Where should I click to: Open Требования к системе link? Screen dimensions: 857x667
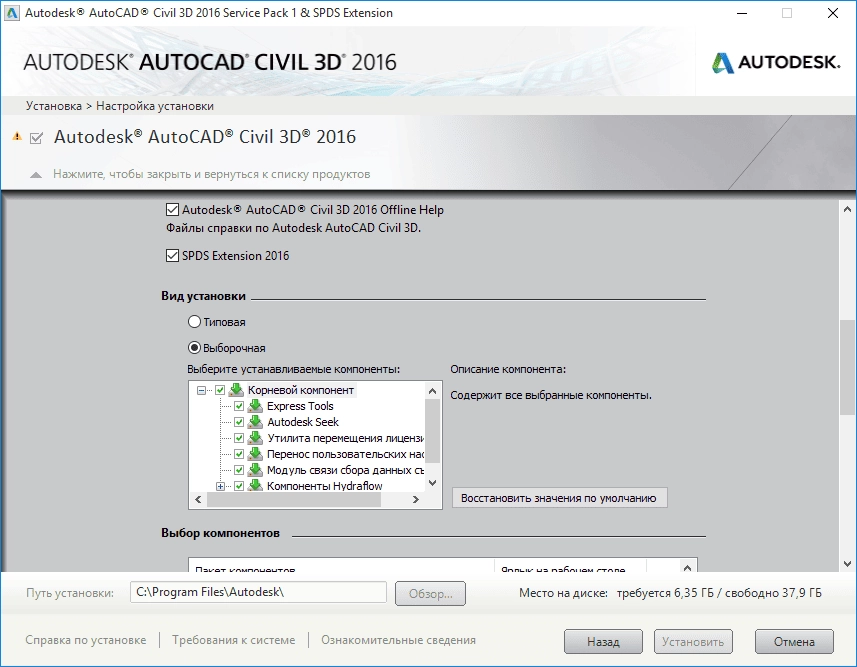pyautogui.click(x=233, y=640)
